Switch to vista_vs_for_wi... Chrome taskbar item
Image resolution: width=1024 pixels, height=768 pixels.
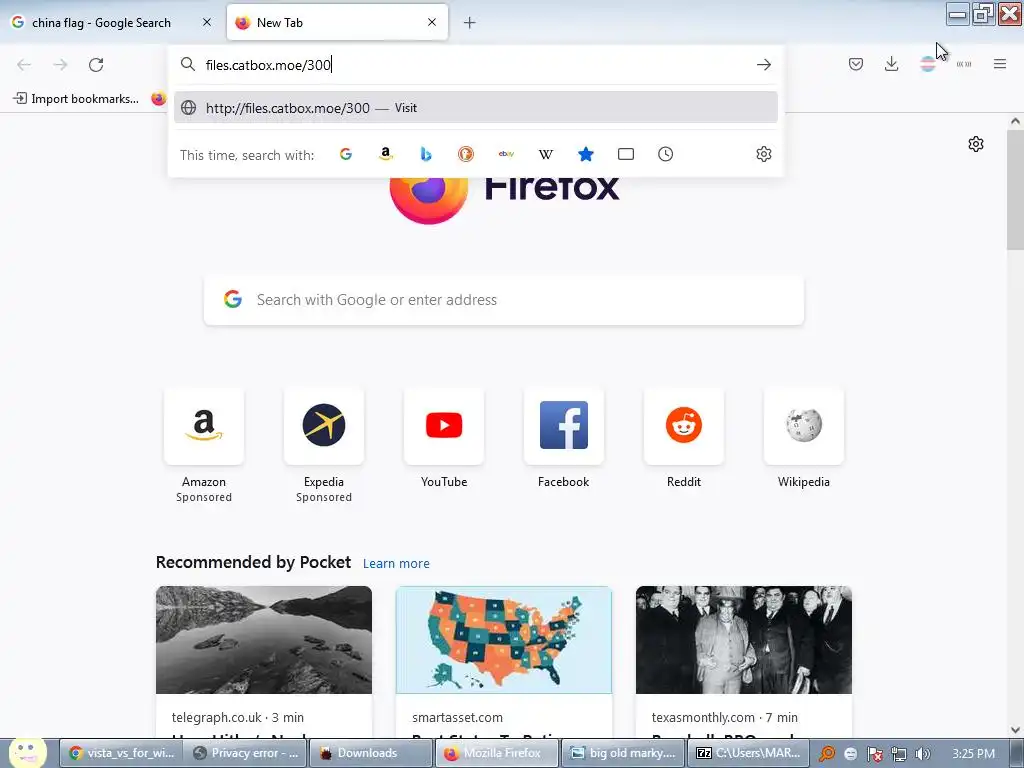click(x=121, y=753)
